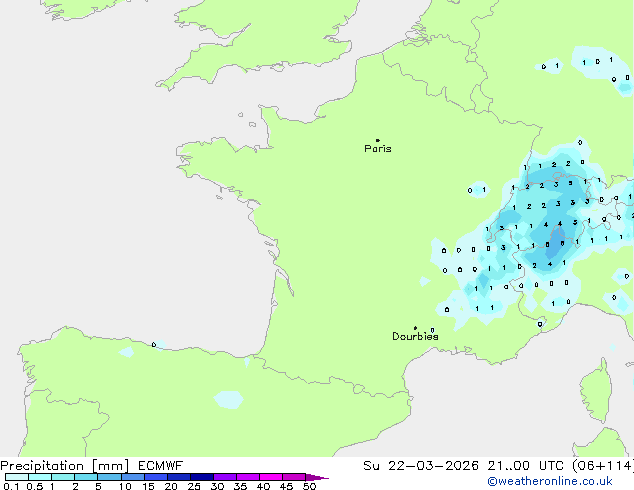This screenshot has height=490, width=634.
Task: Select the 2 mm legend swatch
Action: (x=86, y=477)
